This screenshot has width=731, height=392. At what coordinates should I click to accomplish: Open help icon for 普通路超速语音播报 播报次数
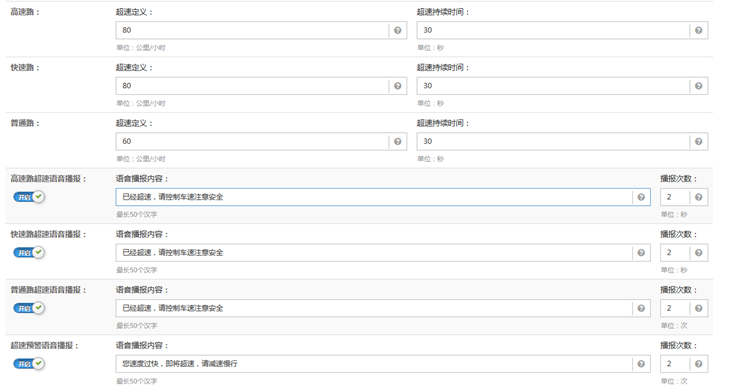click(698, 308)
